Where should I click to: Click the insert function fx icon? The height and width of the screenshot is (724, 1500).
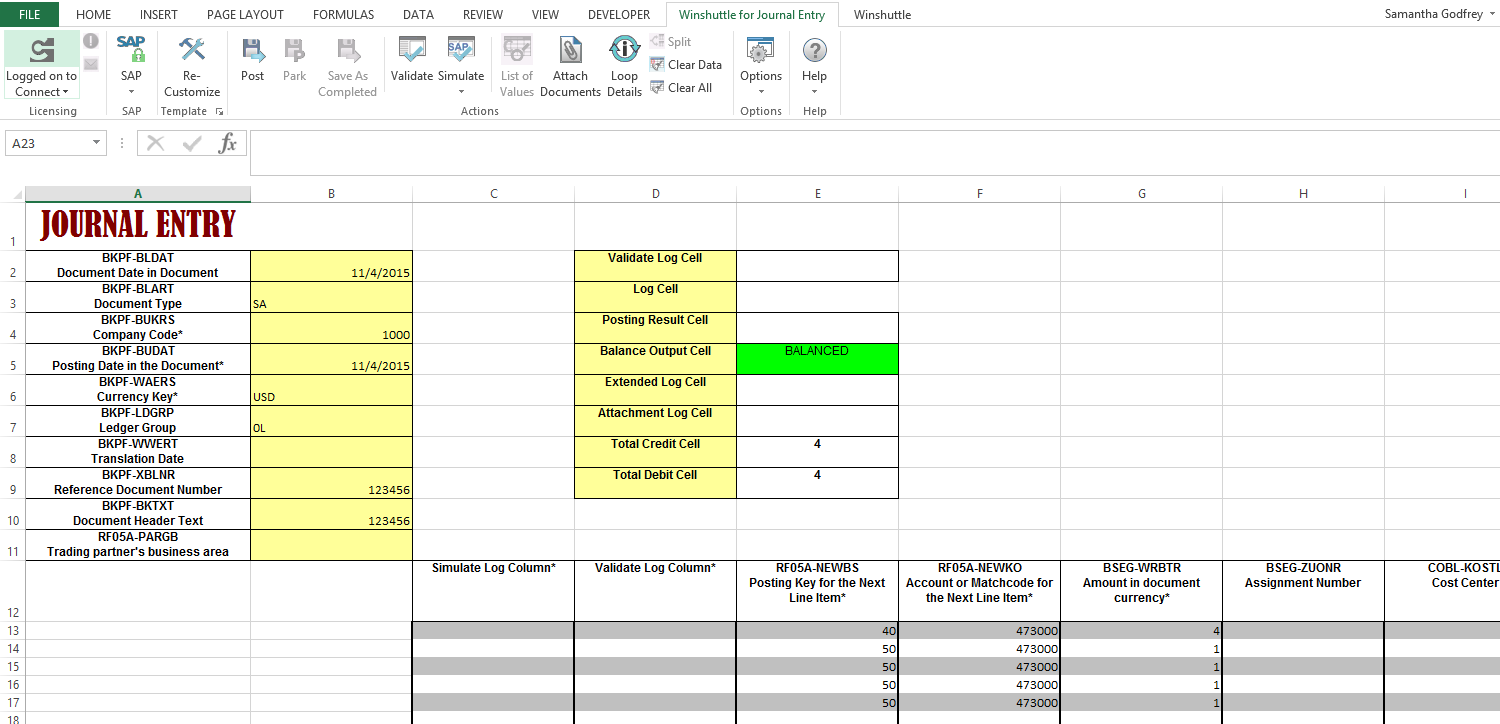pos(228,143)
